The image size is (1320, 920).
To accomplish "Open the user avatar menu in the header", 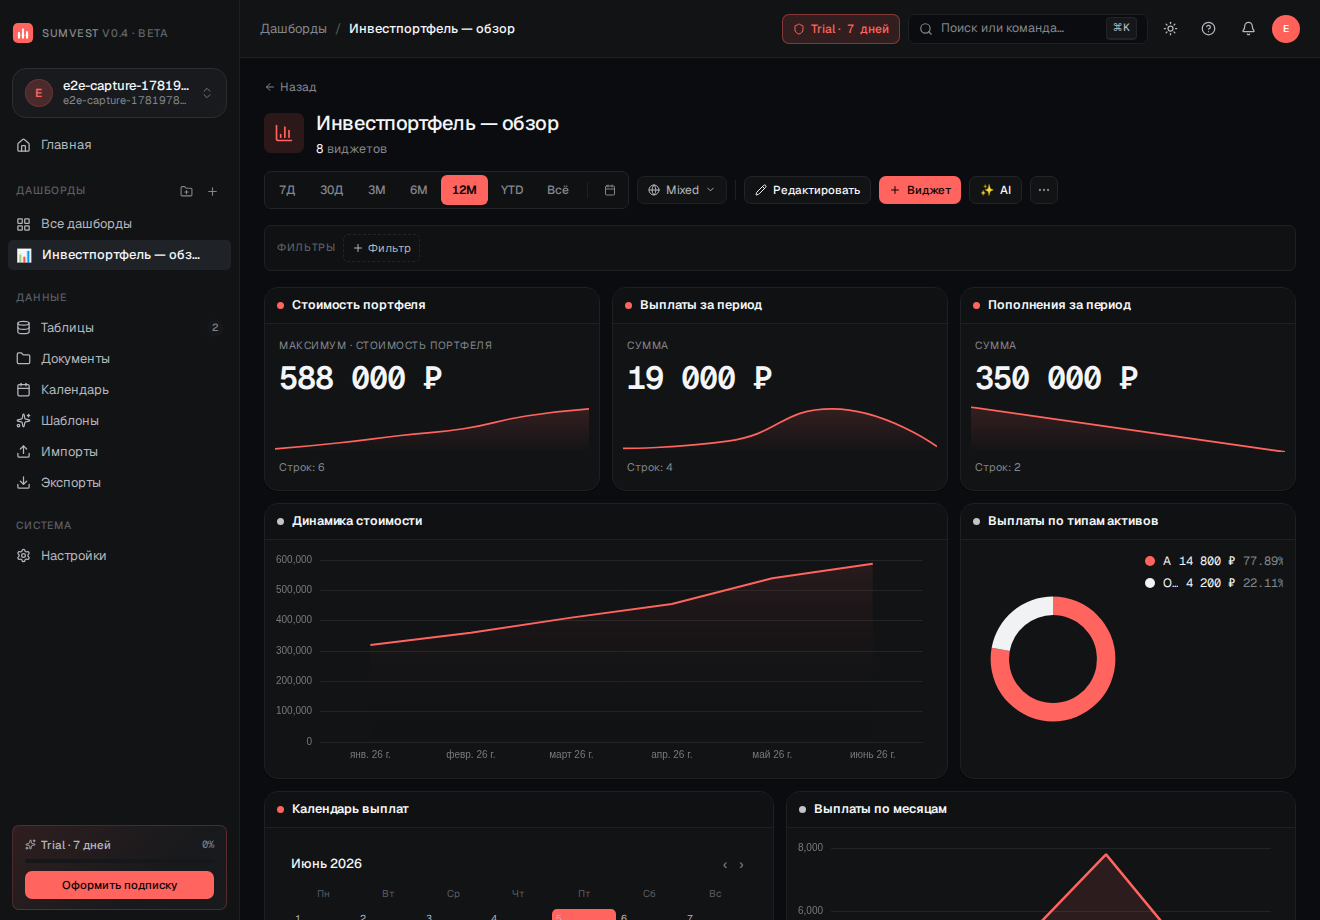I will [1286, 29].
